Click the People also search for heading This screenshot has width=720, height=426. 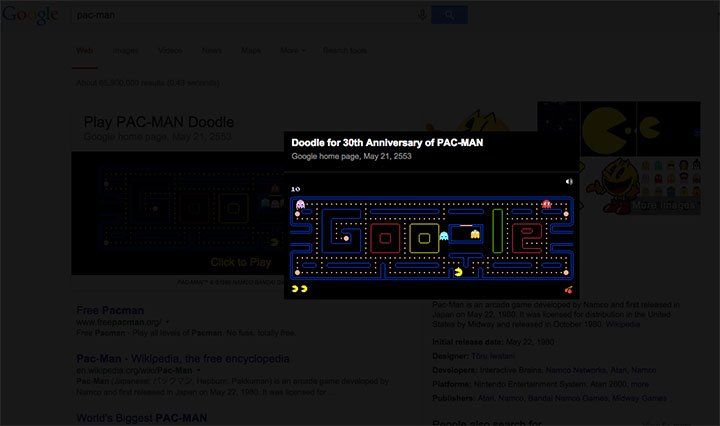click(x=487, y=422)
